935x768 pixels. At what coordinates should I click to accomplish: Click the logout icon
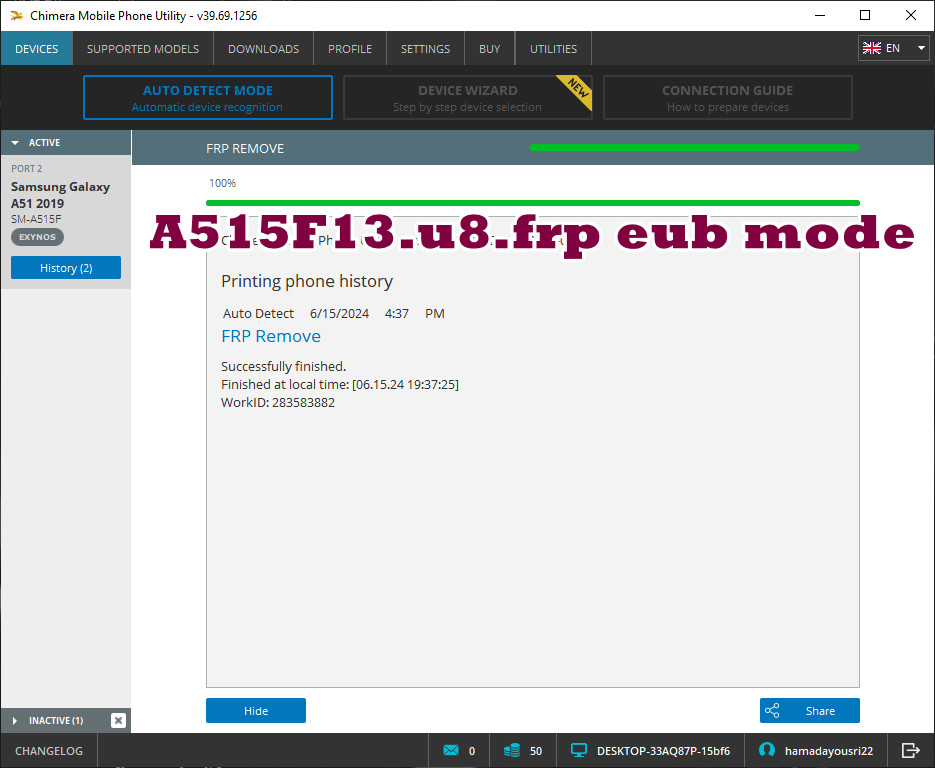911,750
